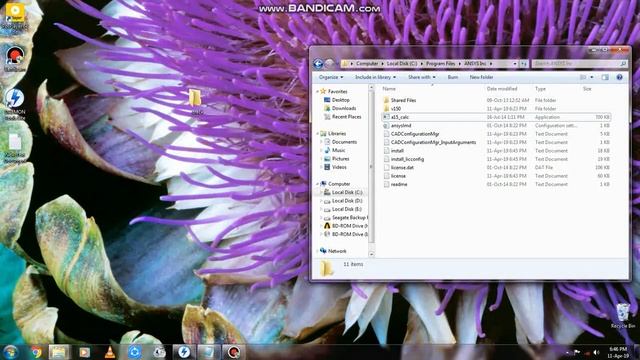Click the Search ANSYS Inc field
Viewport: 640px width, 360px height.
click(x=580, y=64)
